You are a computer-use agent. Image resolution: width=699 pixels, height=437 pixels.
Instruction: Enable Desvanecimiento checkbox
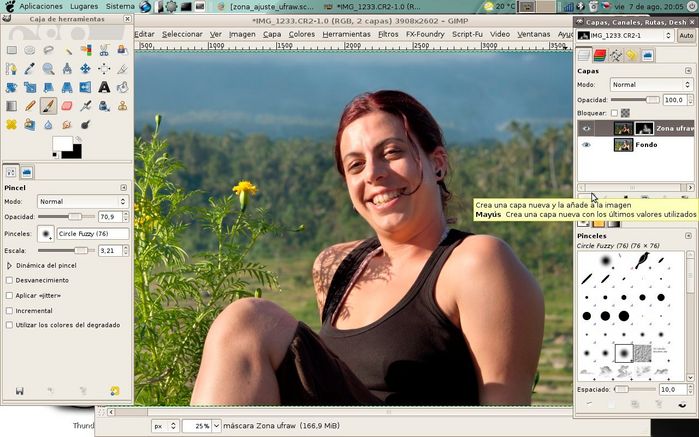(x=9, y=280)
